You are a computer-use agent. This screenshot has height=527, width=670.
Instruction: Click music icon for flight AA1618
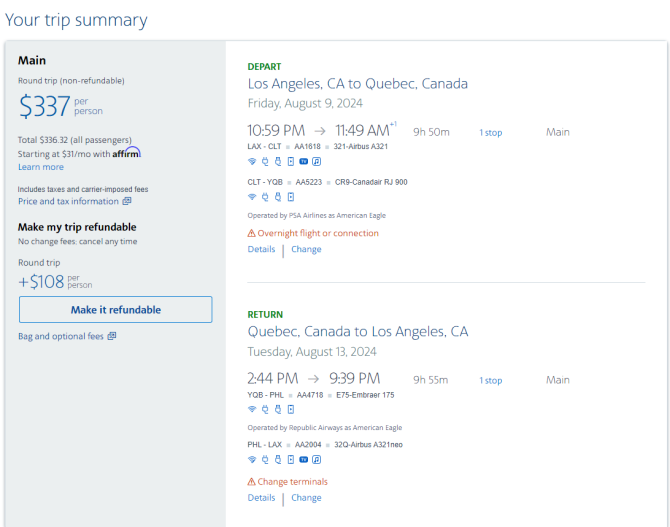[316, 161]
